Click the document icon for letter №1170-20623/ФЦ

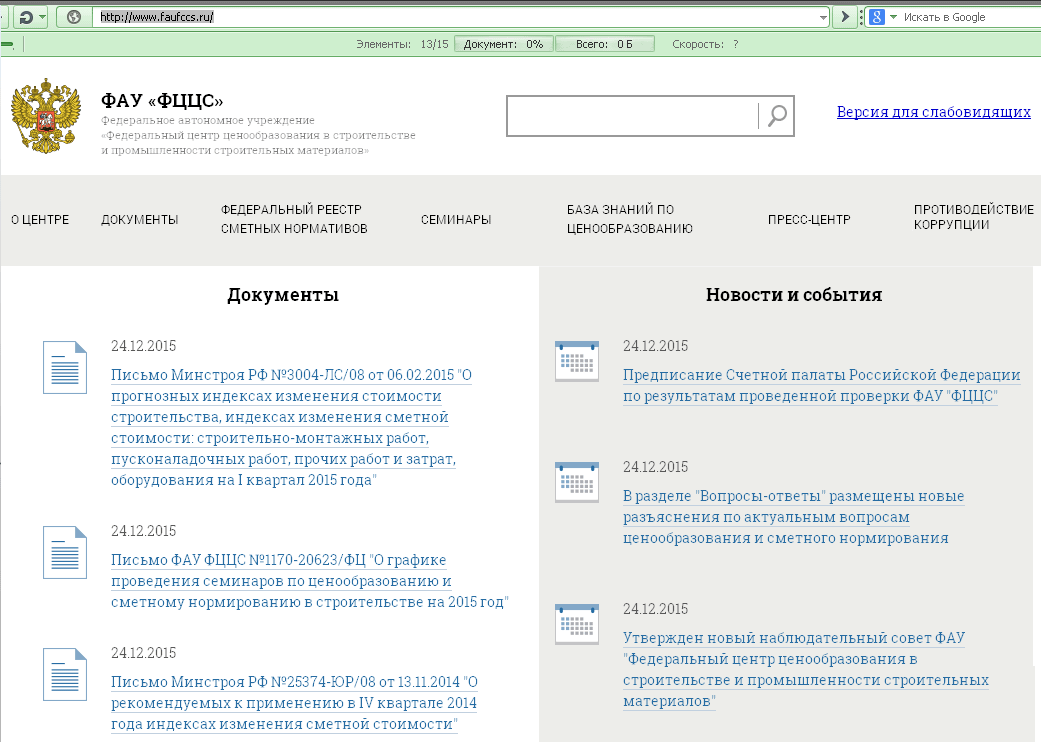(x=64, y=552)
